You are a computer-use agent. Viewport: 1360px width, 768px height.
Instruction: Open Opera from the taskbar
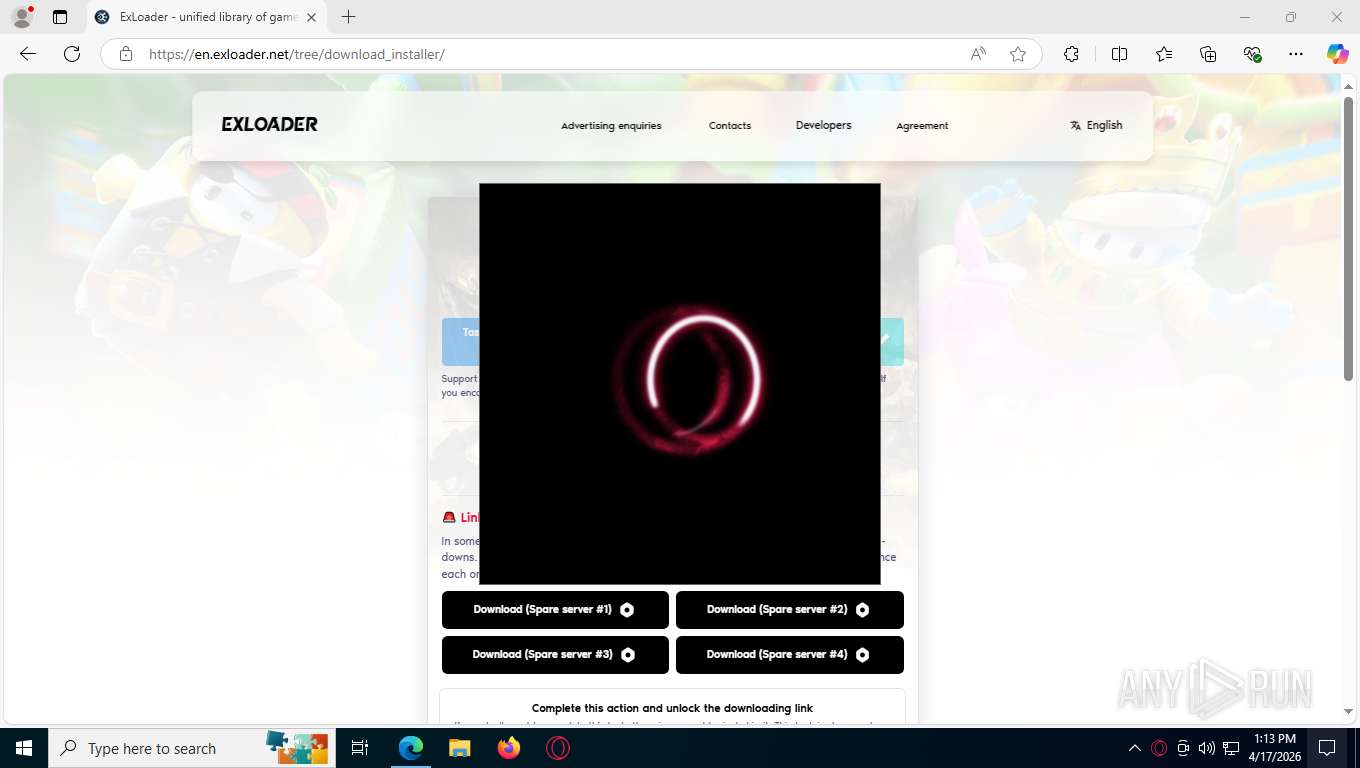point(558,748)
